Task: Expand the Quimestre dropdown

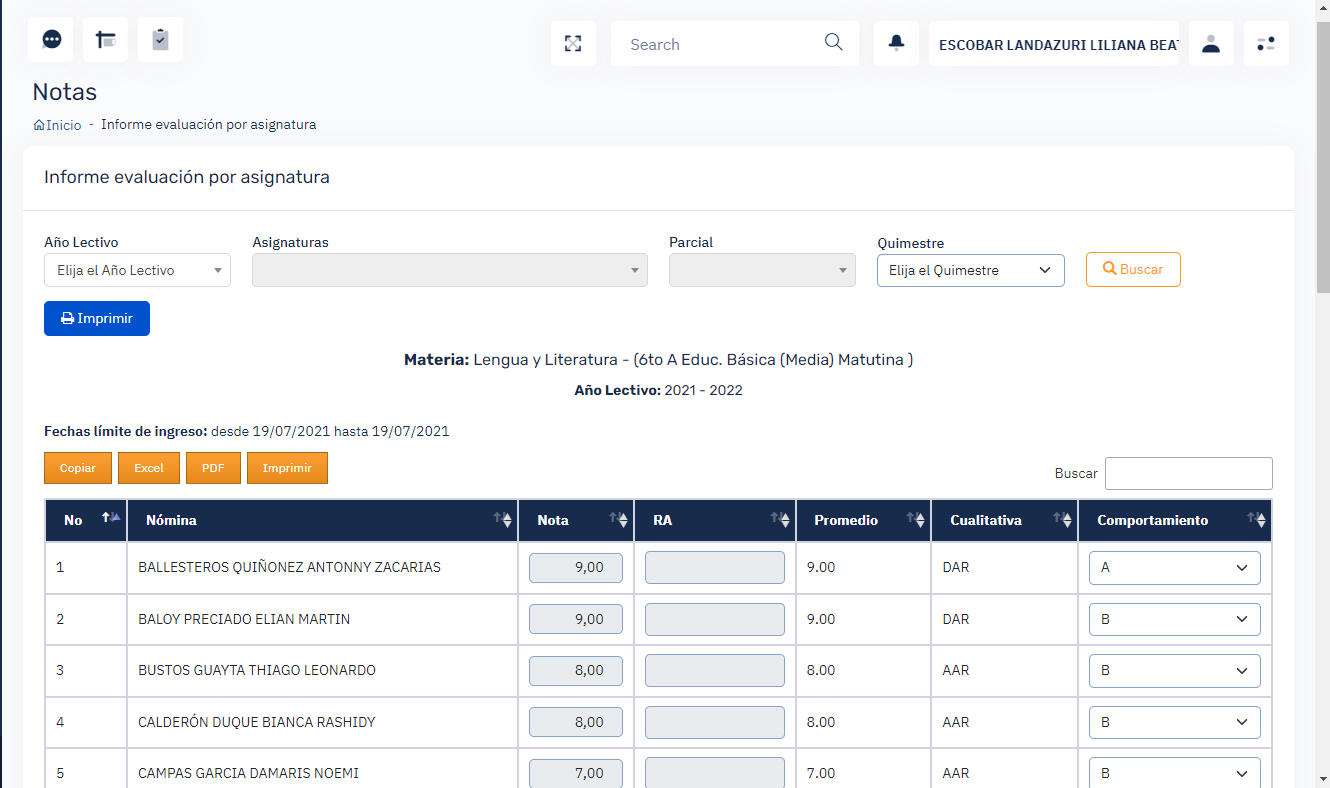Action: click(970, 270)
